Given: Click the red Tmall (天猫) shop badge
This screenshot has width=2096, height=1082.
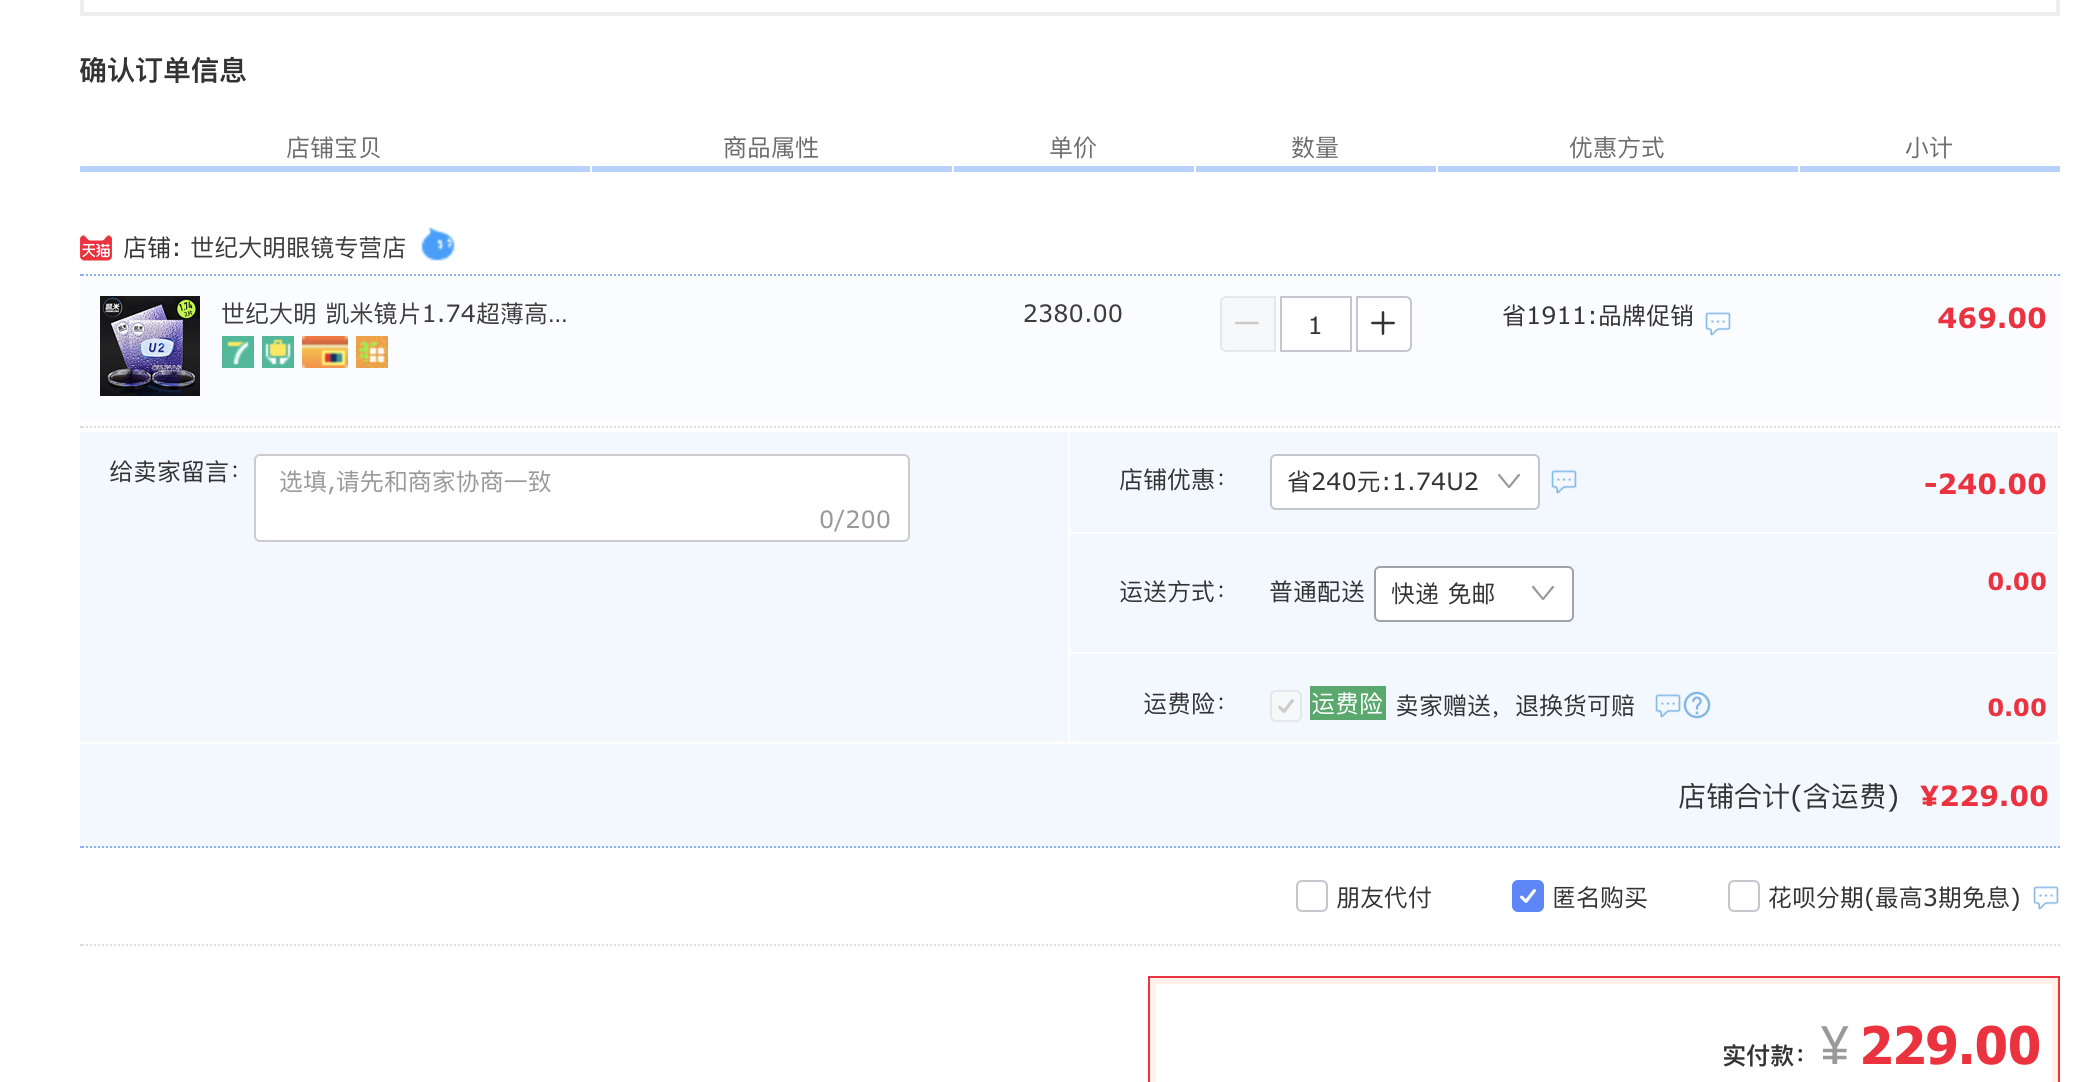Looking at the screenshot, I should [96, 248].
